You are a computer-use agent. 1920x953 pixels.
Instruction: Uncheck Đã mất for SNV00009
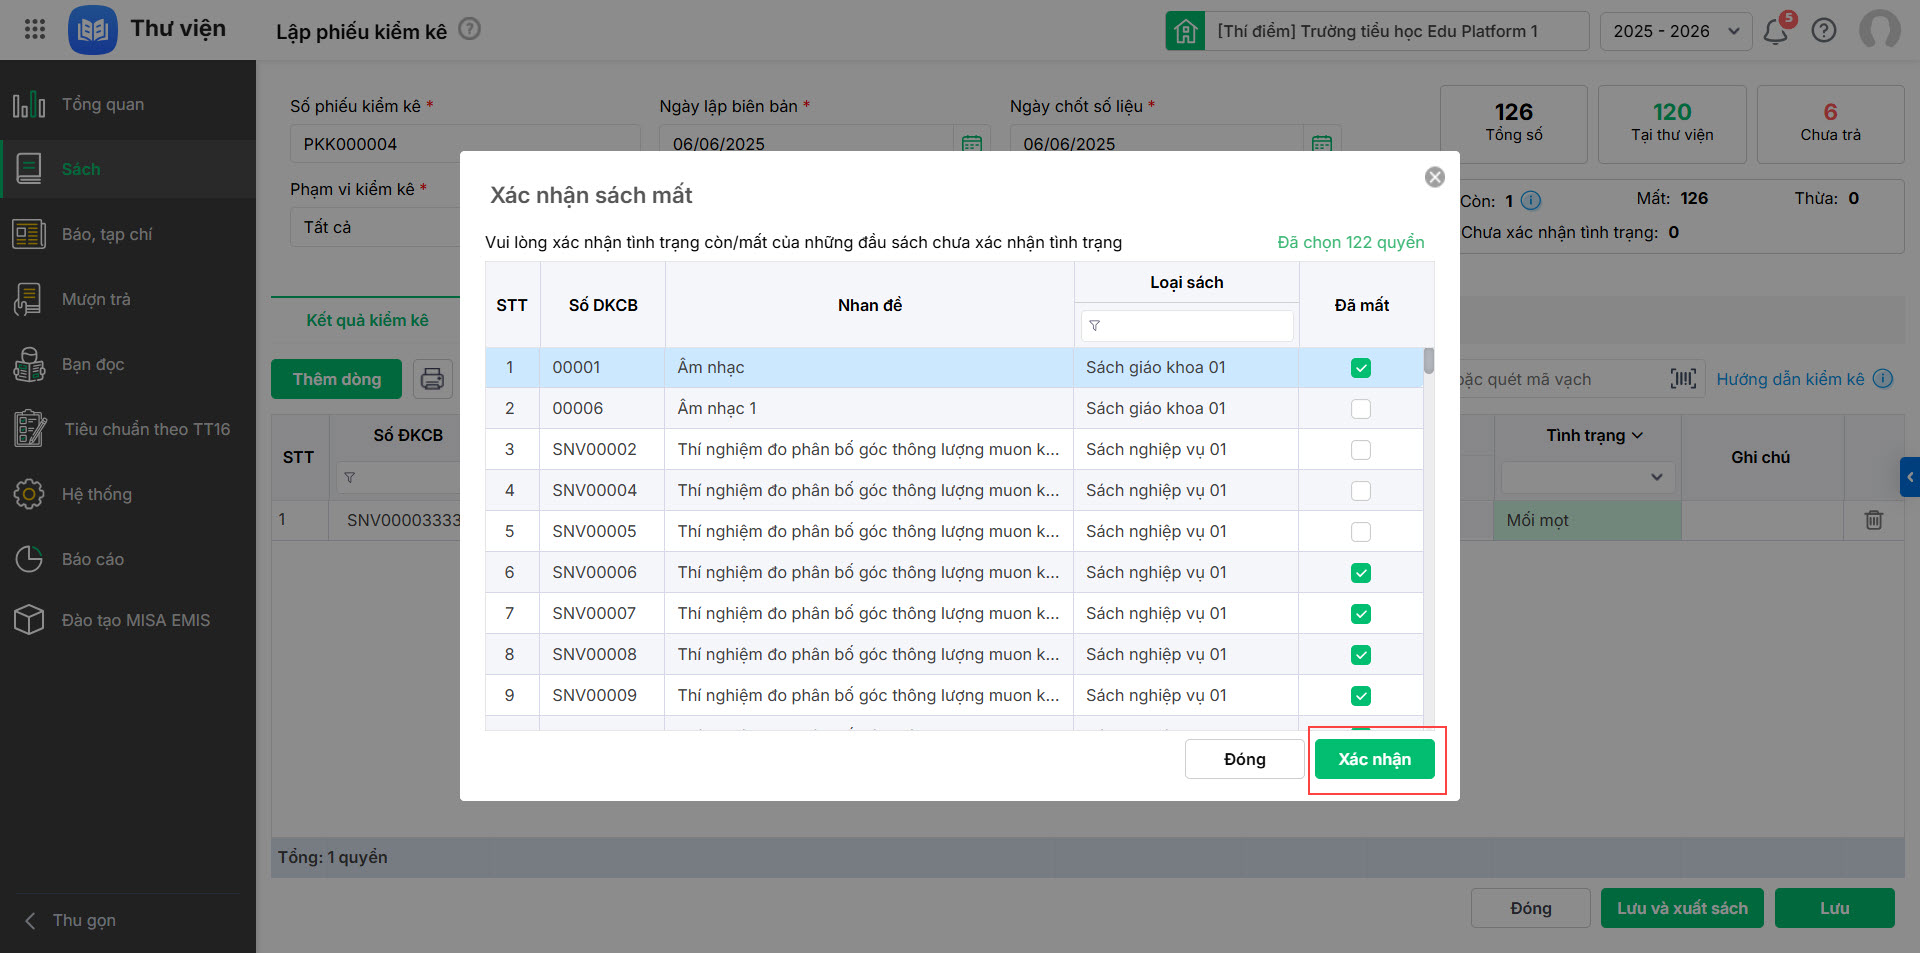point(1361,696)
